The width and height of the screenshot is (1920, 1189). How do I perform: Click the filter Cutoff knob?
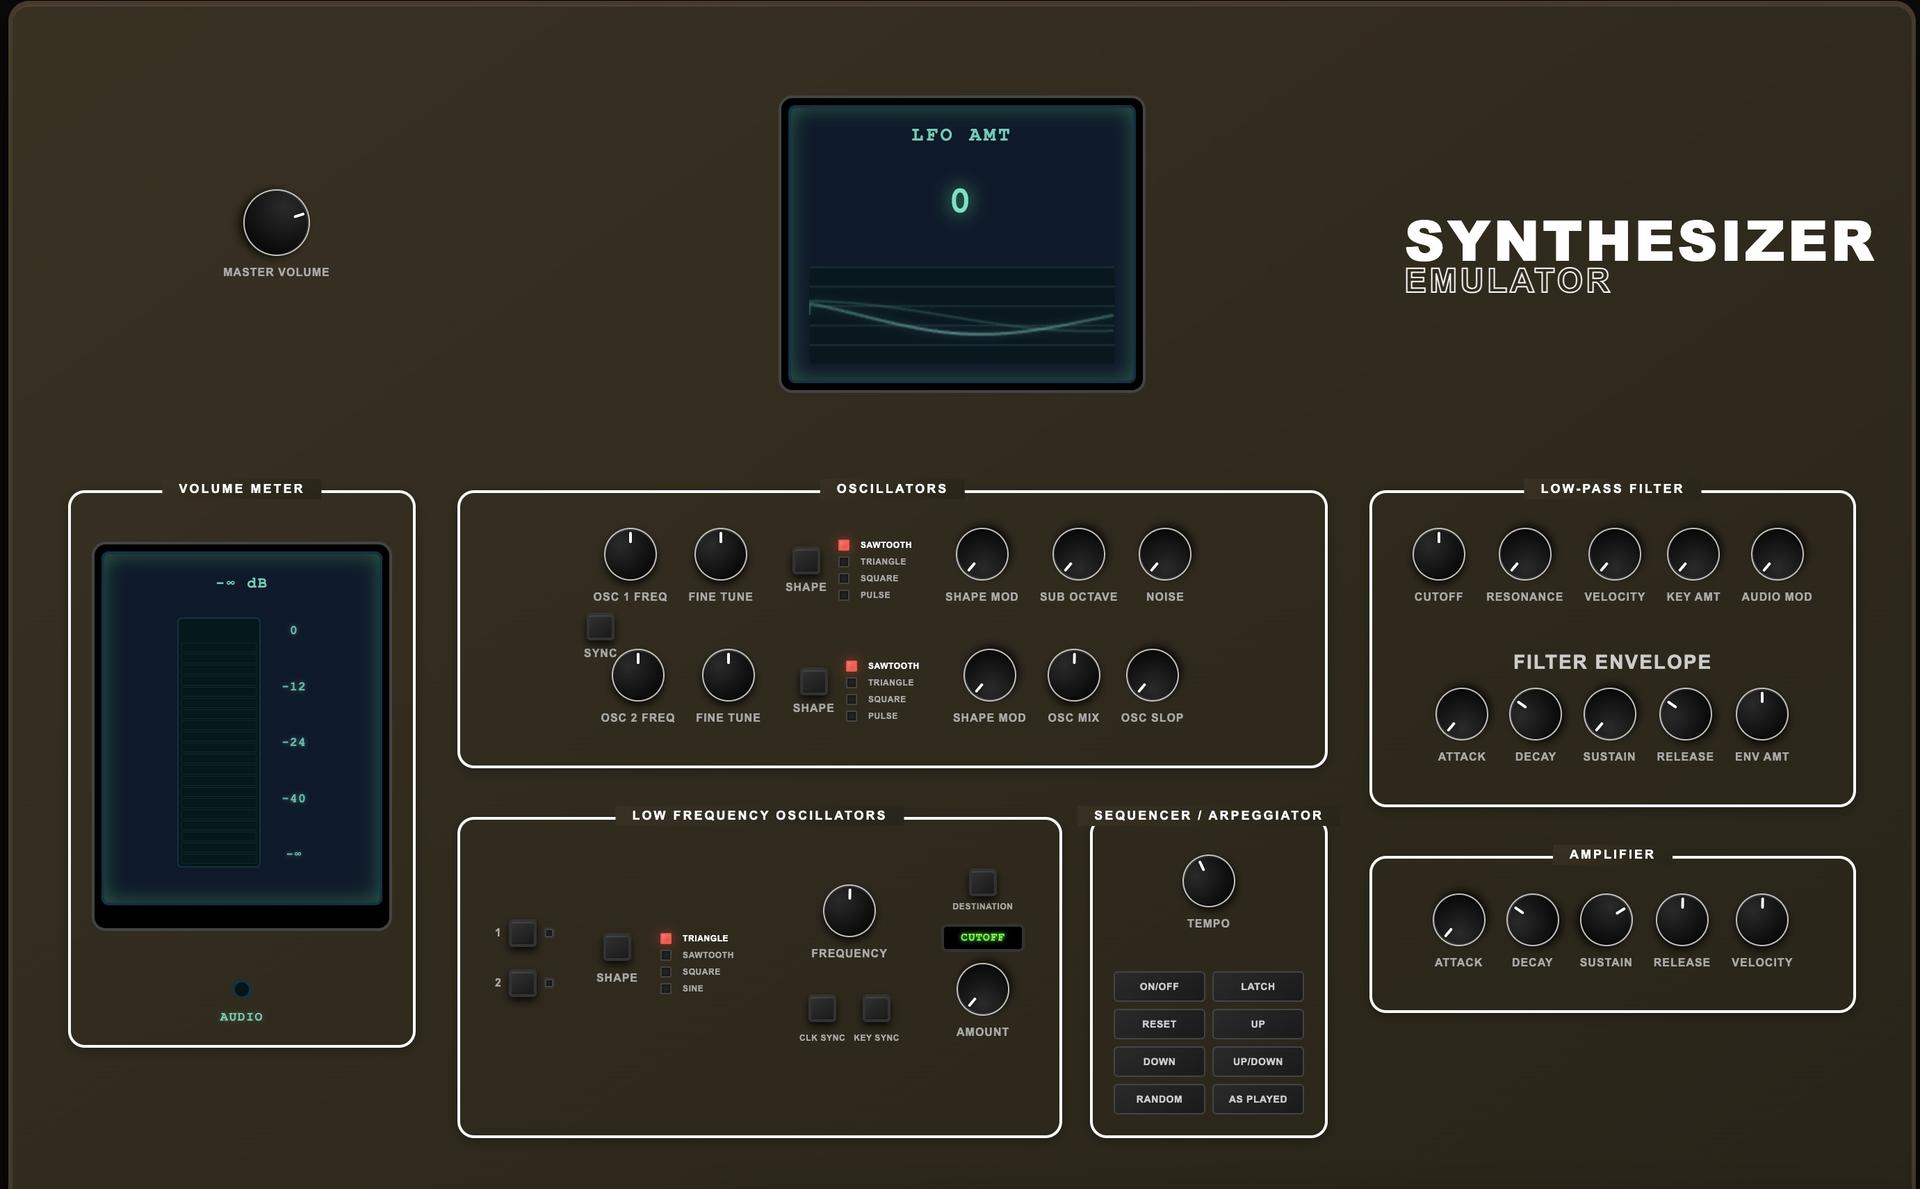pyautogui.click(x=1438, y=554)
